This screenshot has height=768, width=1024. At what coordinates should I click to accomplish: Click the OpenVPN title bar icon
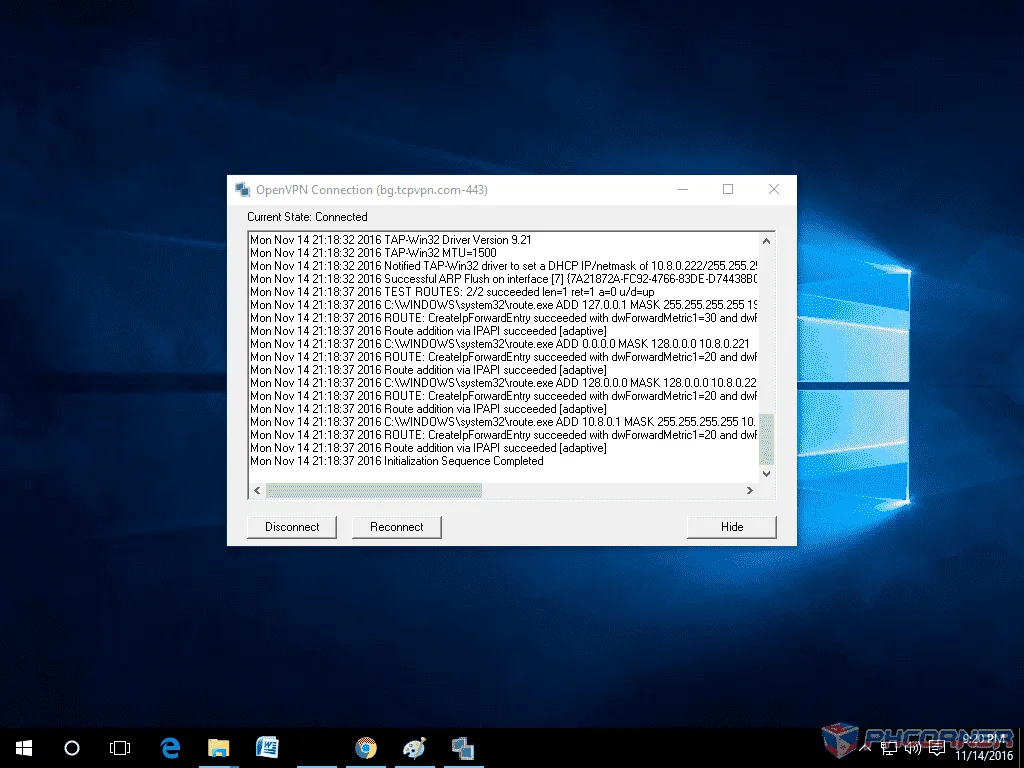click(x=242, y=189)
